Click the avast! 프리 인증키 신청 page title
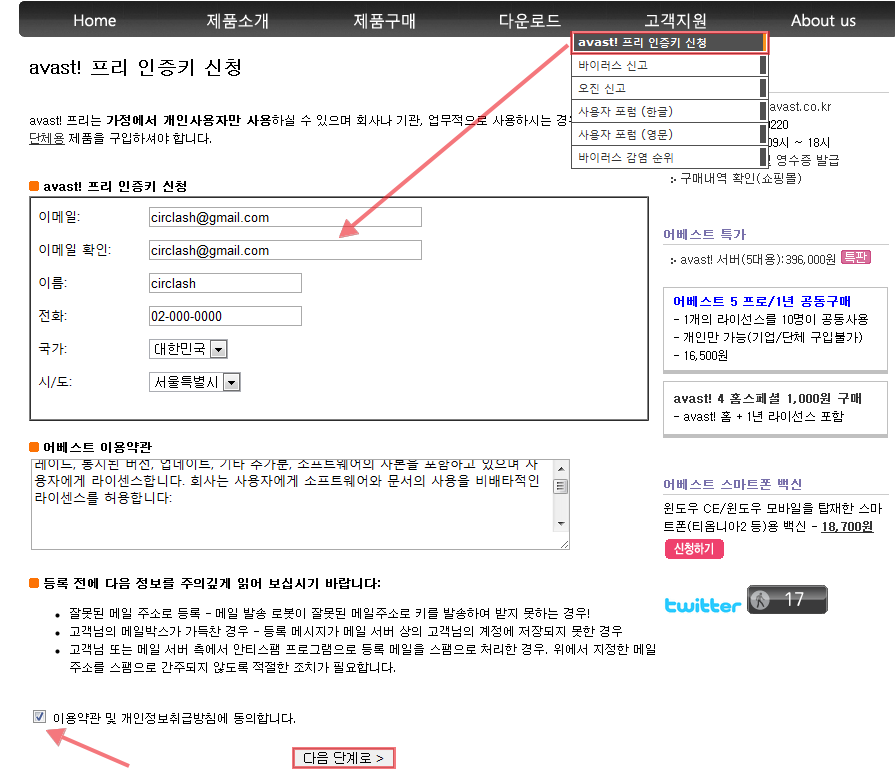The height and width of the screenshot is (775, 895). (135, 67)
